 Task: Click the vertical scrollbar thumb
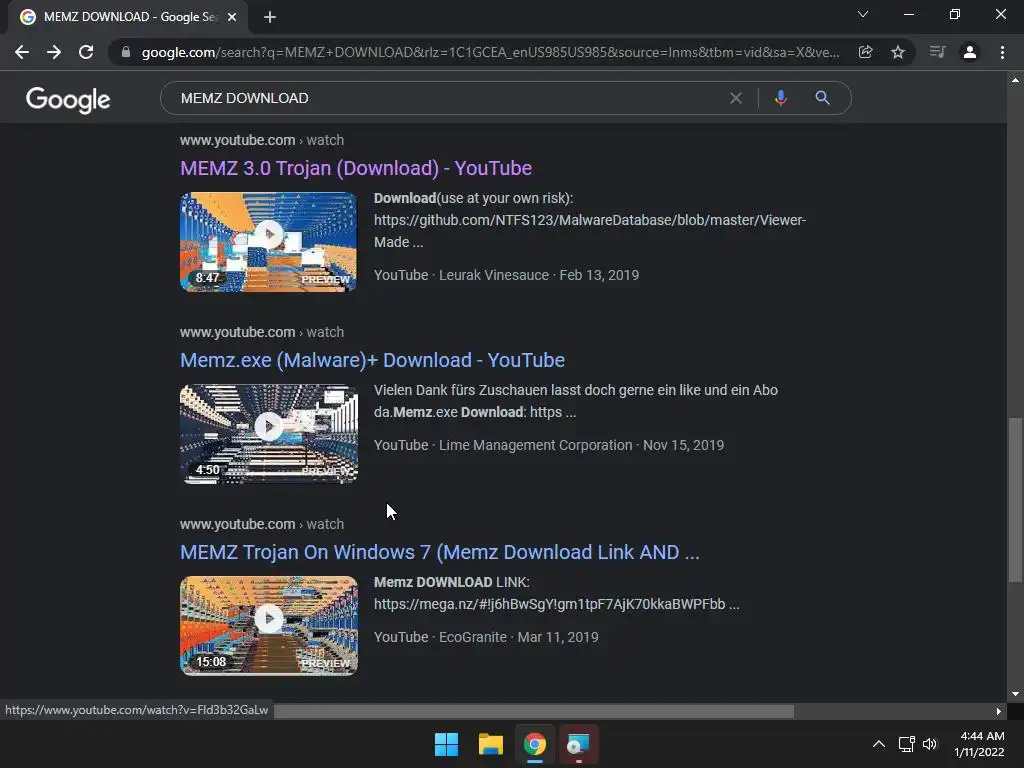[1015, 500]
